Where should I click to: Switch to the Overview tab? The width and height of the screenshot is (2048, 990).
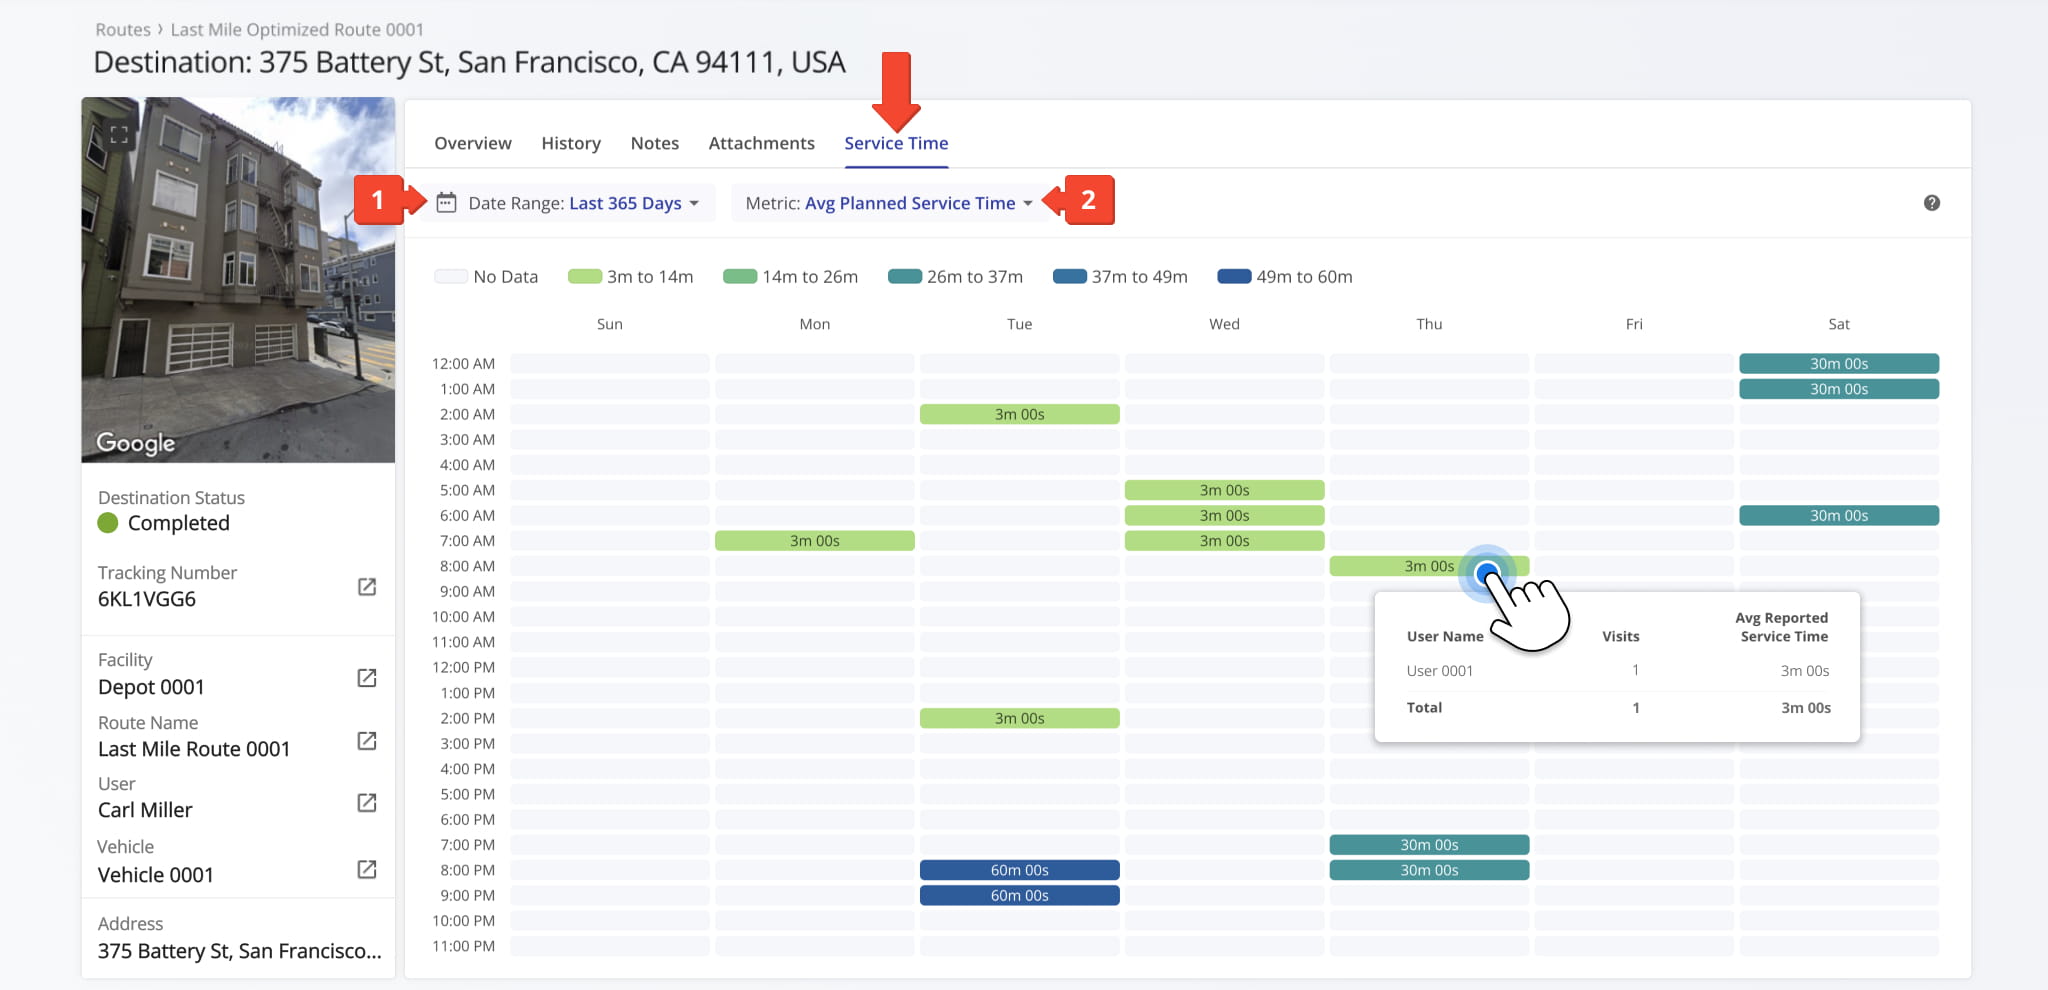[472, 142]
